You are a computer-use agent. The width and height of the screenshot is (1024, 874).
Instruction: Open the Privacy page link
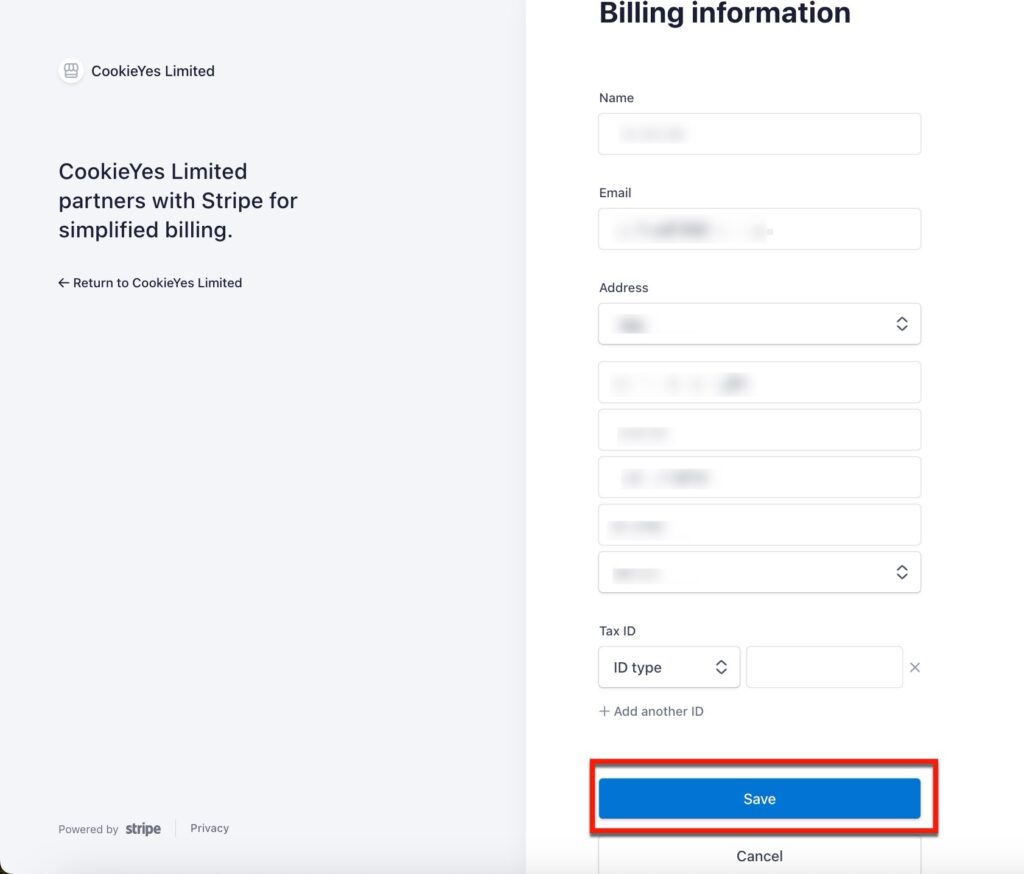coord(209,828)
